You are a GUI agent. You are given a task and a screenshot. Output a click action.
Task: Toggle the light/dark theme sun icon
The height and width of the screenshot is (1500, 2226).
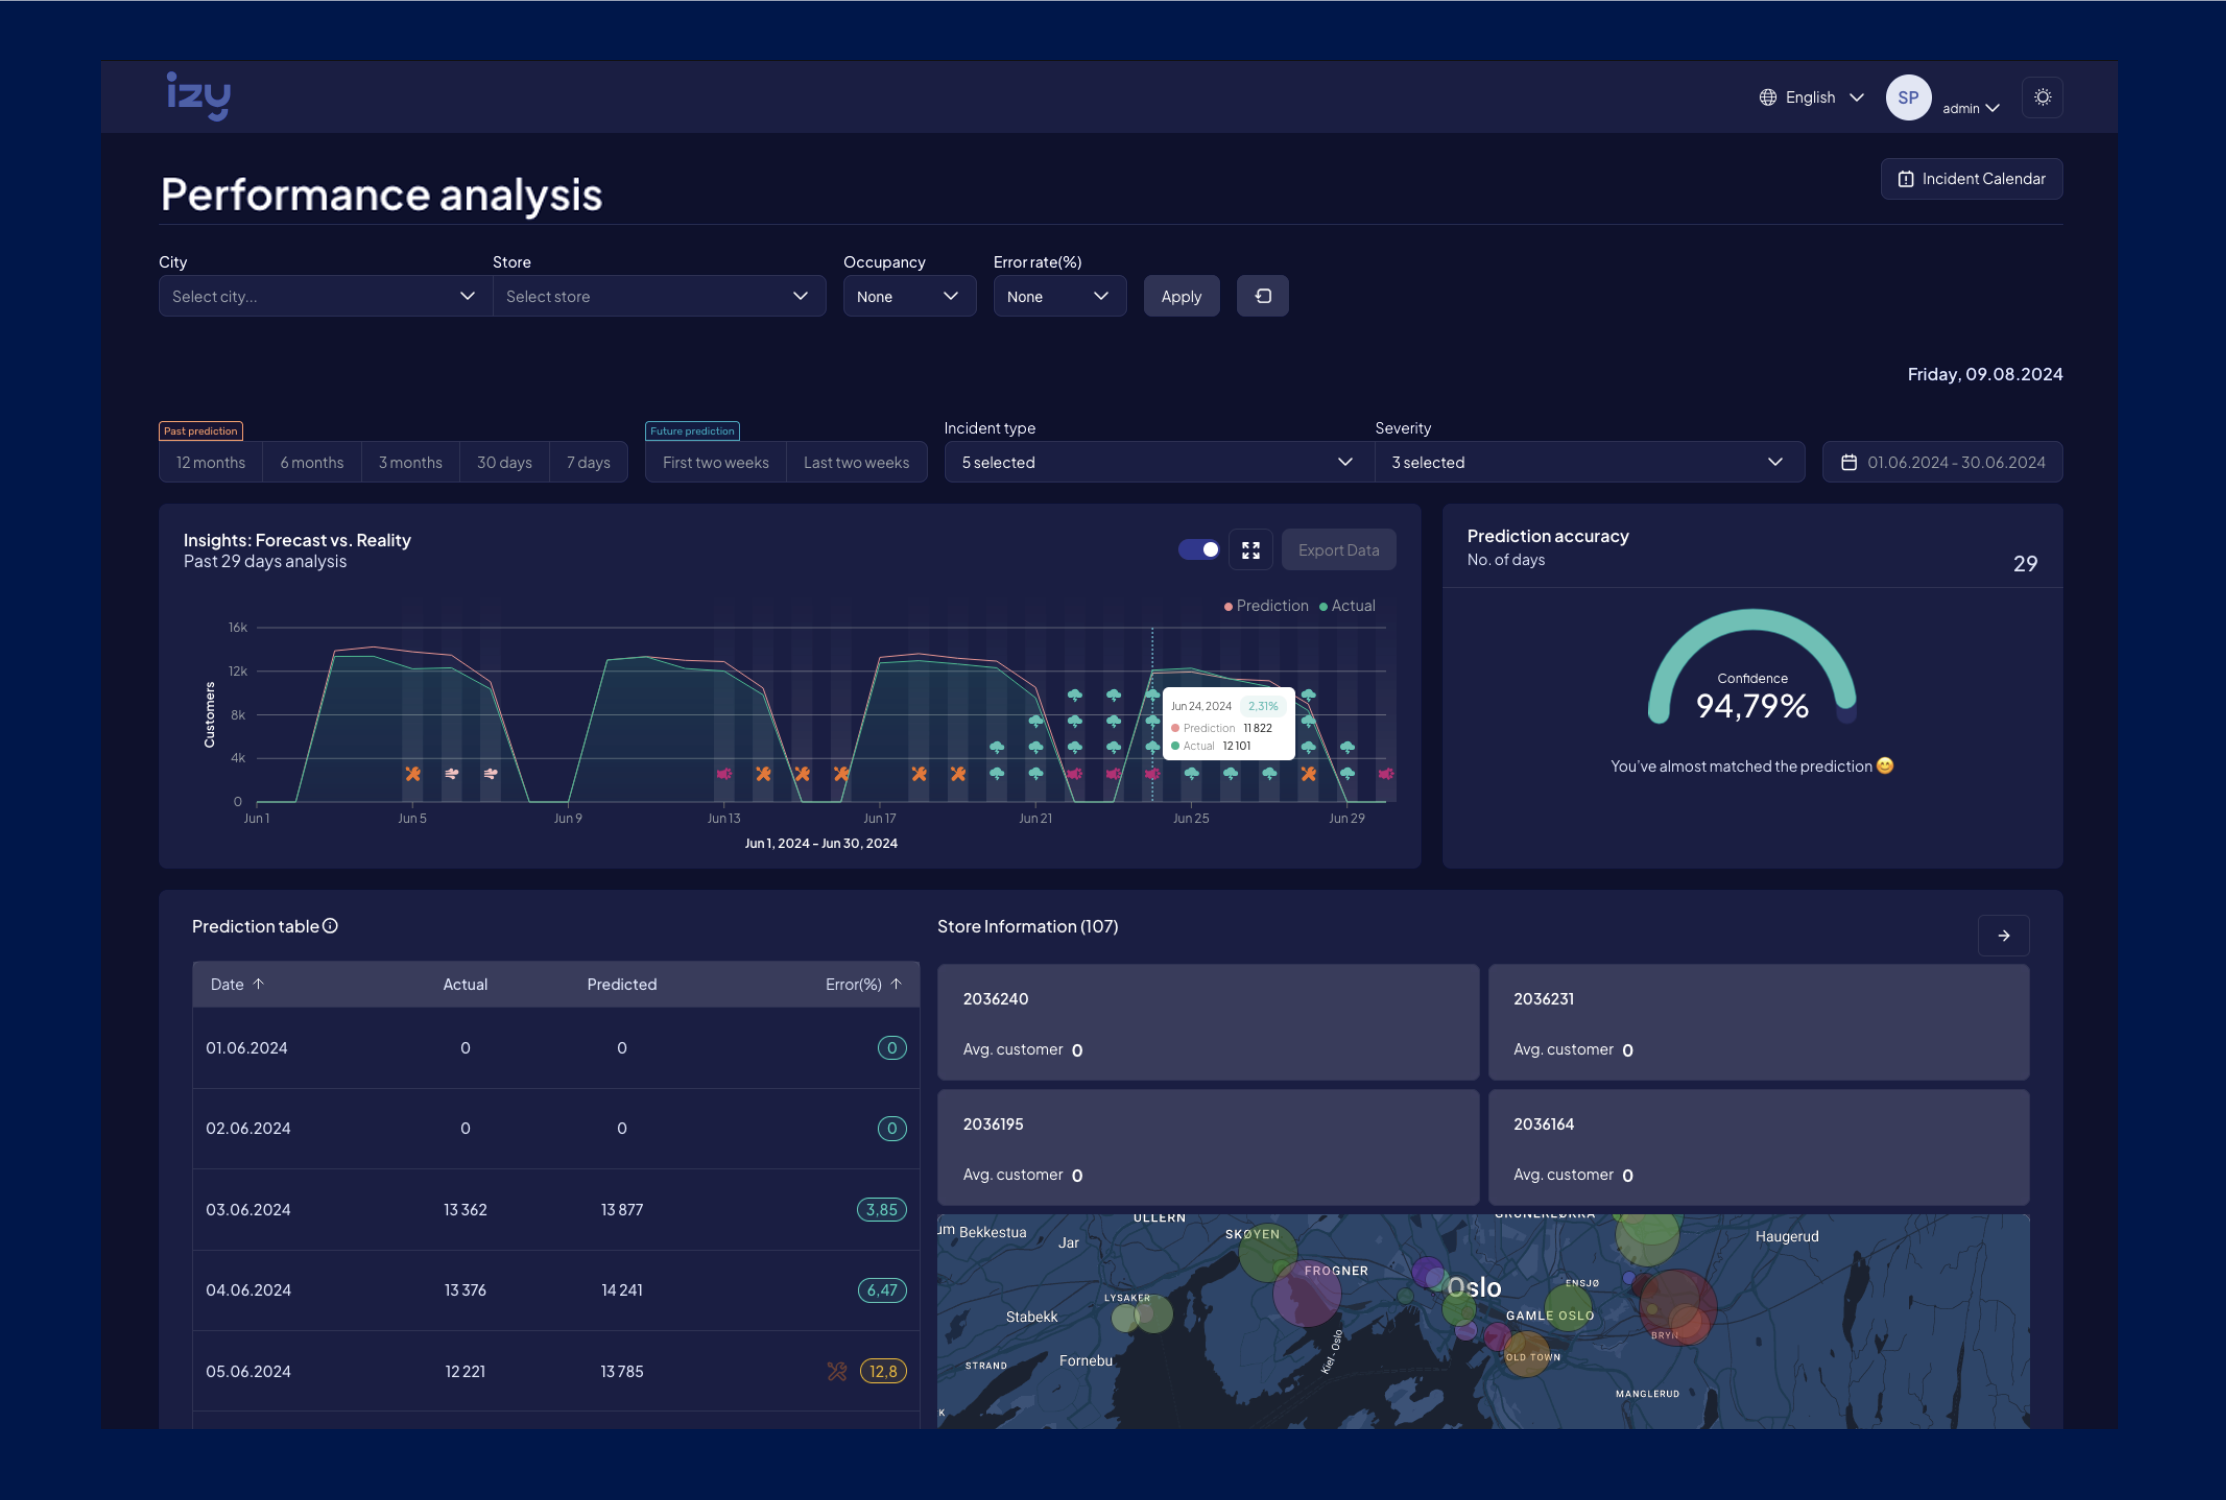(2042, 98)
